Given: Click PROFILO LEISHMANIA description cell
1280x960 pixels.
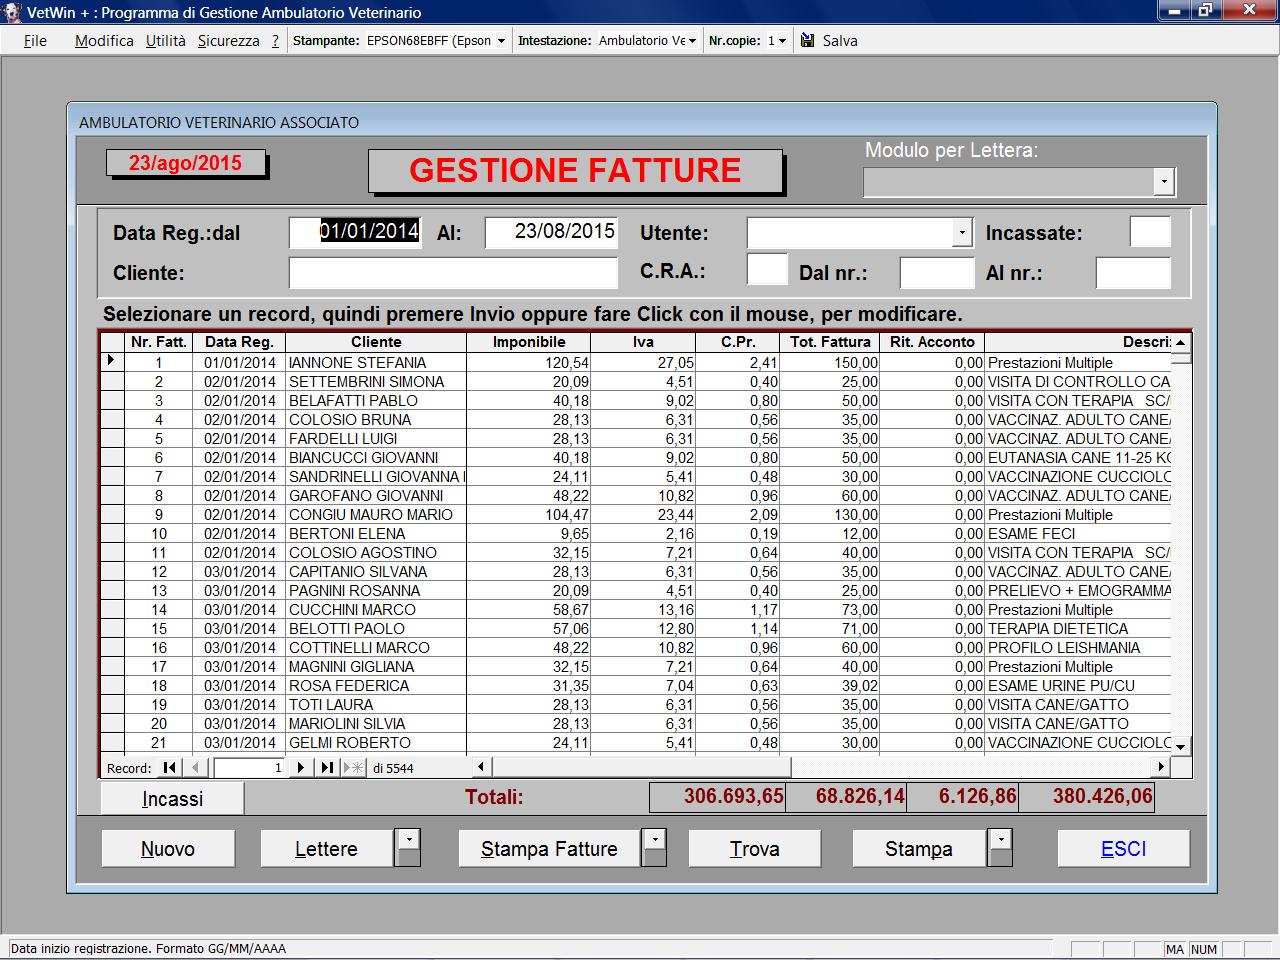Looking at the screenshot, I should (x=1078, y=648).
